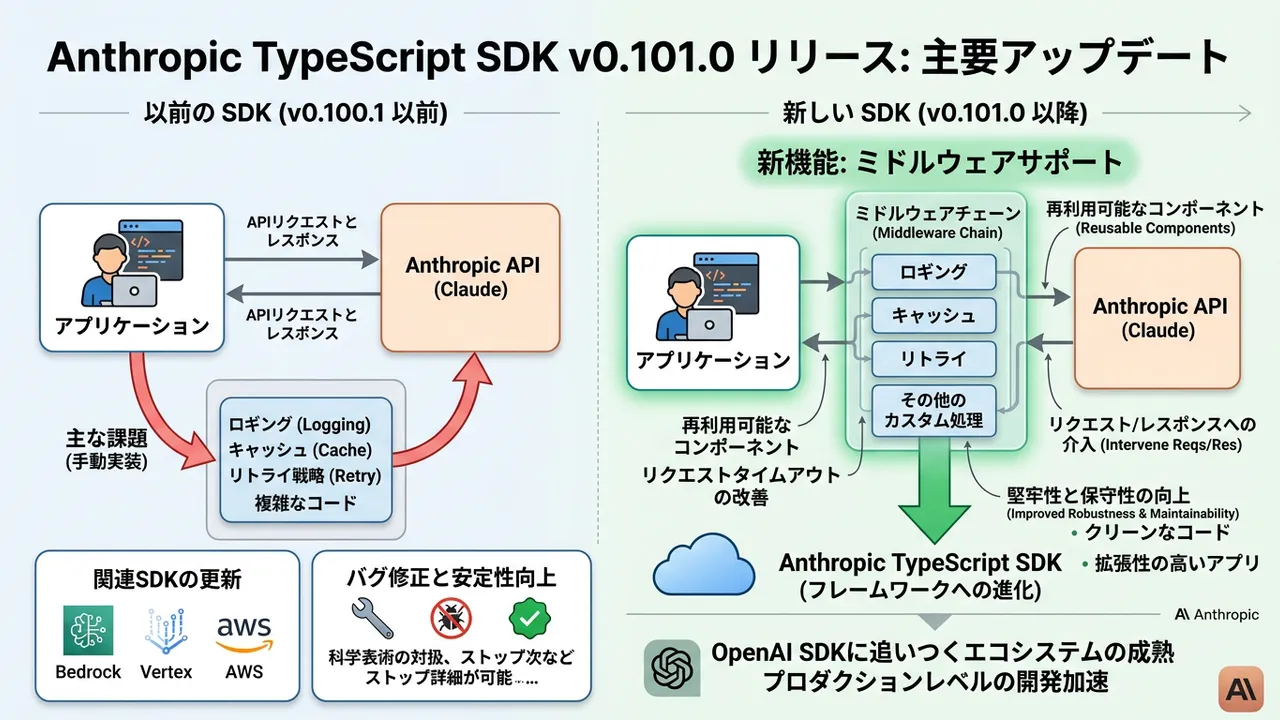Click the small Anthropic wordmark logo
Image resolution: width=1280 pixels, height=720 pixels.
pyautogui.click(x=1216, y=615)
